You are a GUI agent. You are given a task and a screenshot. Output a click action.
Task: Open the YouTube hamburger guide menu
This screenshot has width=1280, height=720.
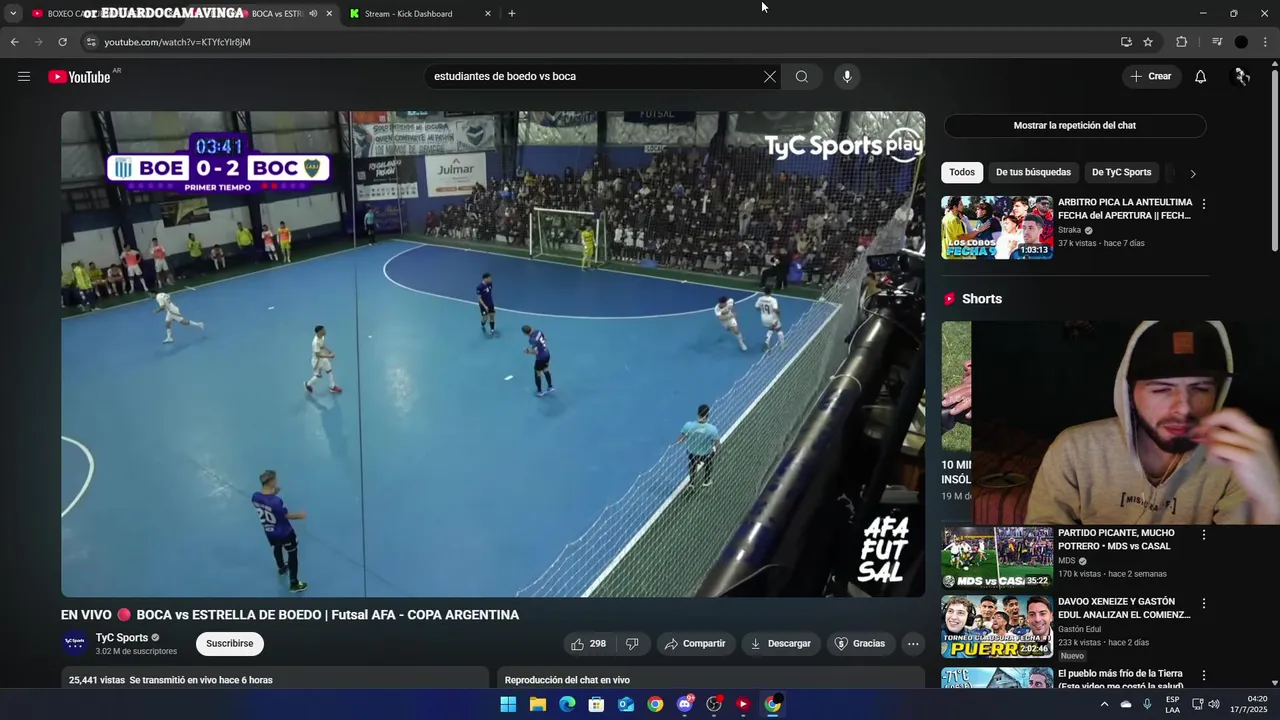(24, 76)
